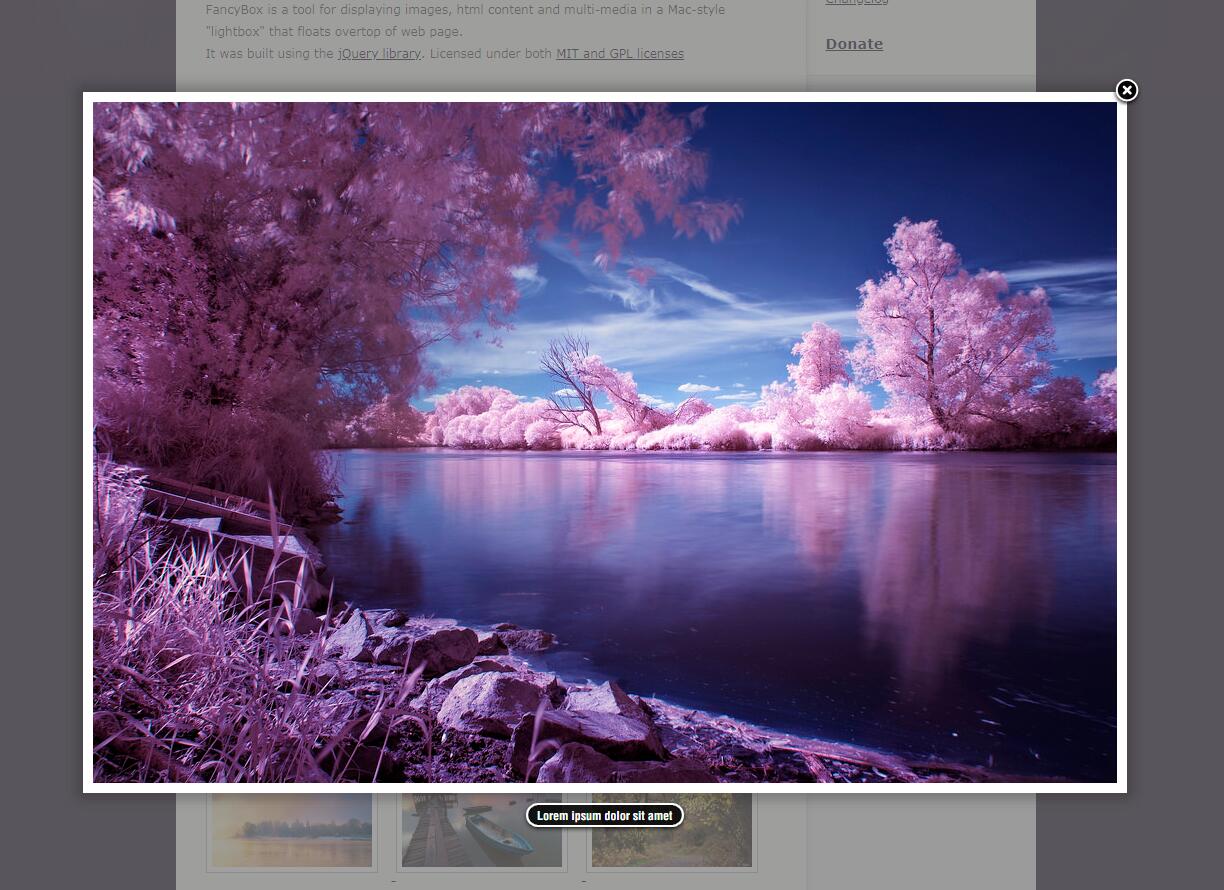Close the lightbox with the X icon

pos(1126,91)
